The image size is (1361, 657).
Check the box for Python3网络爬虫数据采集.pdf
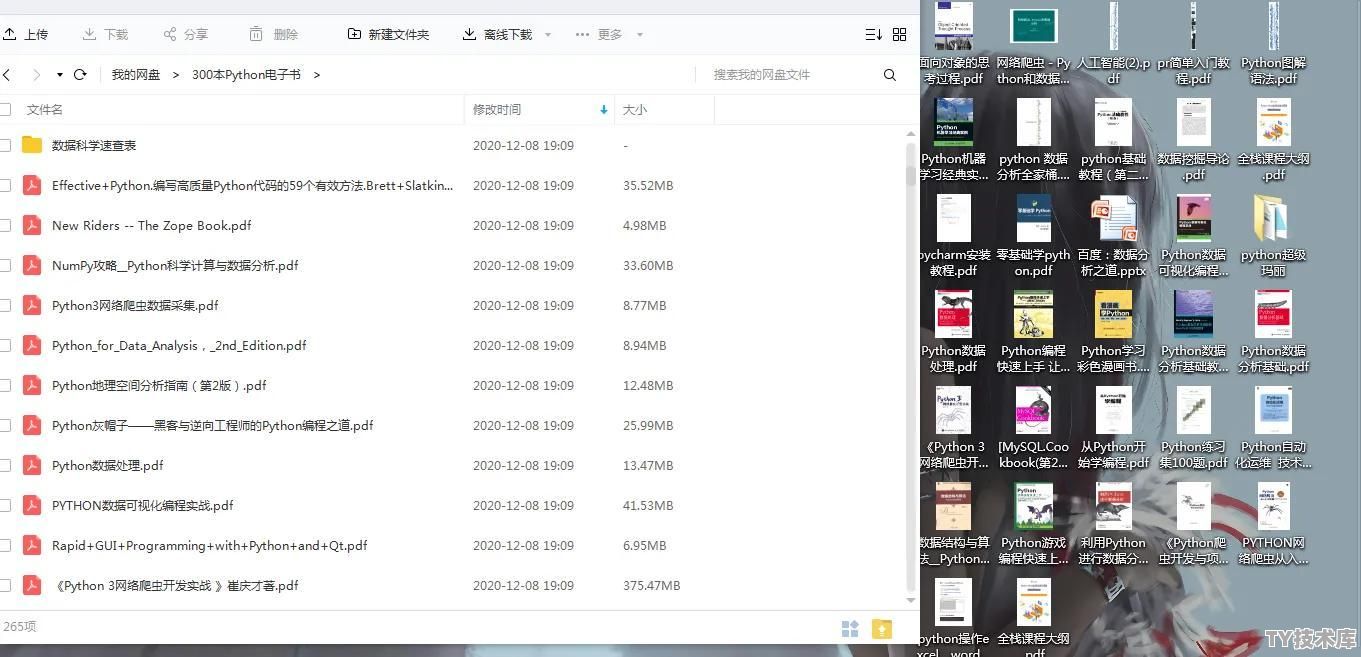pos(5,305)
